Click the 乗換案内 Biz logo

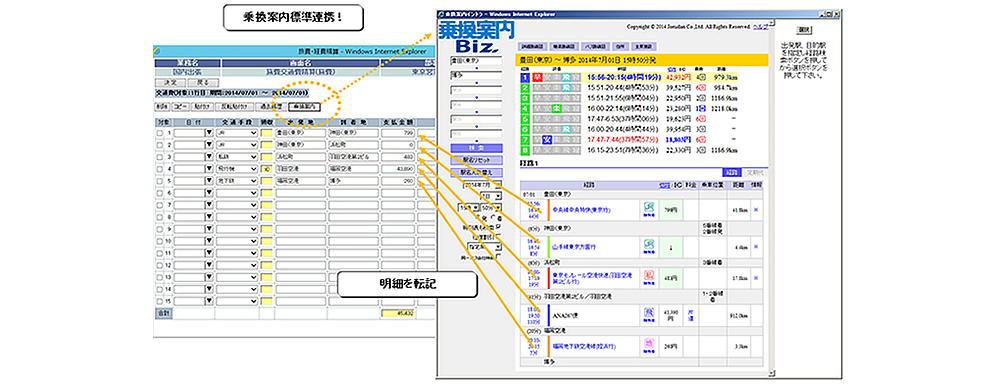(476, 38)
